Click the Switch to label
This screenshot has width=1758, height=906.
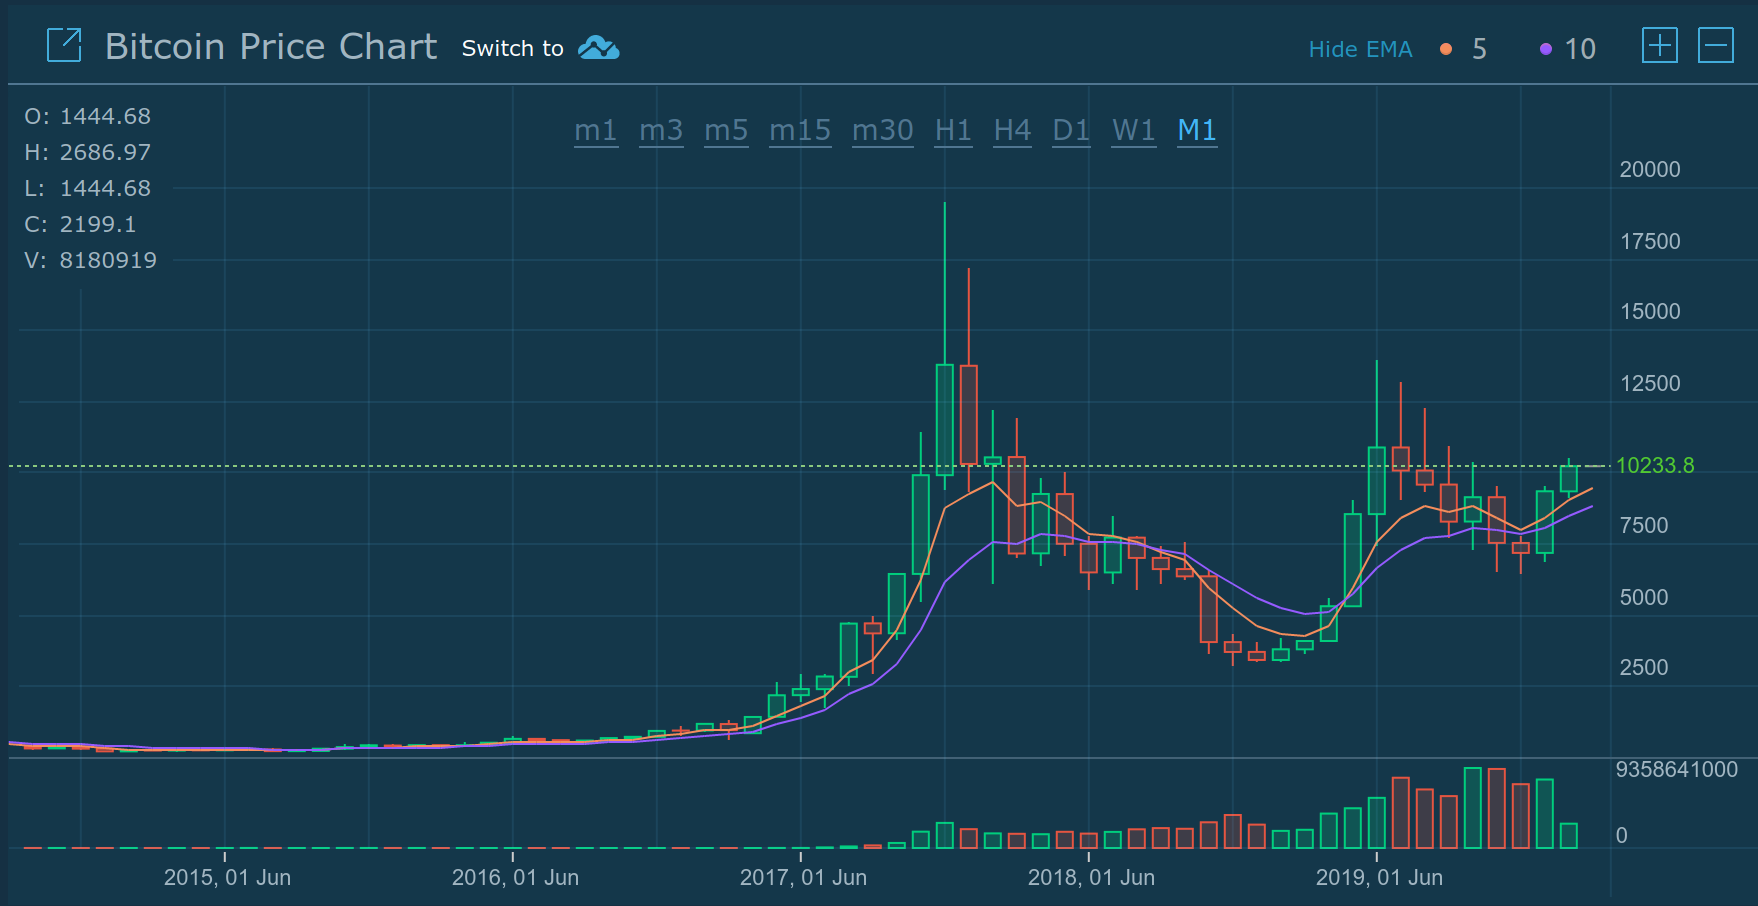(x=512, y=48)
